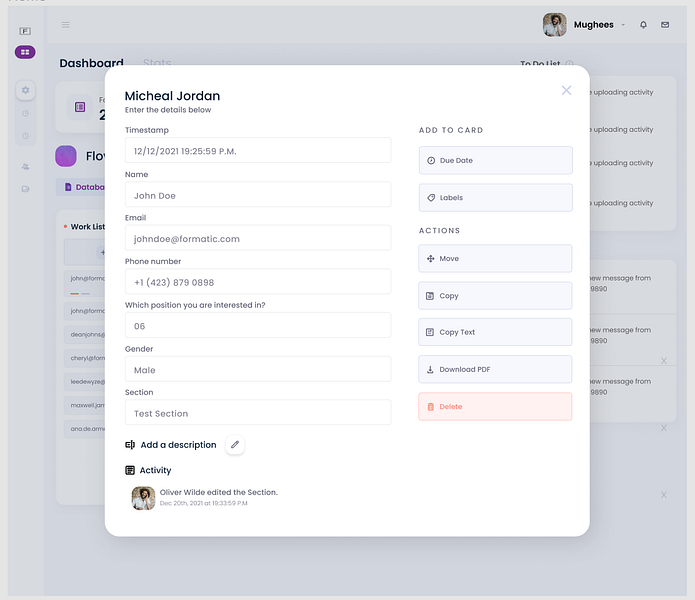695x600 pixels.
Task: Click the red Delete button
Action: tap(495, 406)
